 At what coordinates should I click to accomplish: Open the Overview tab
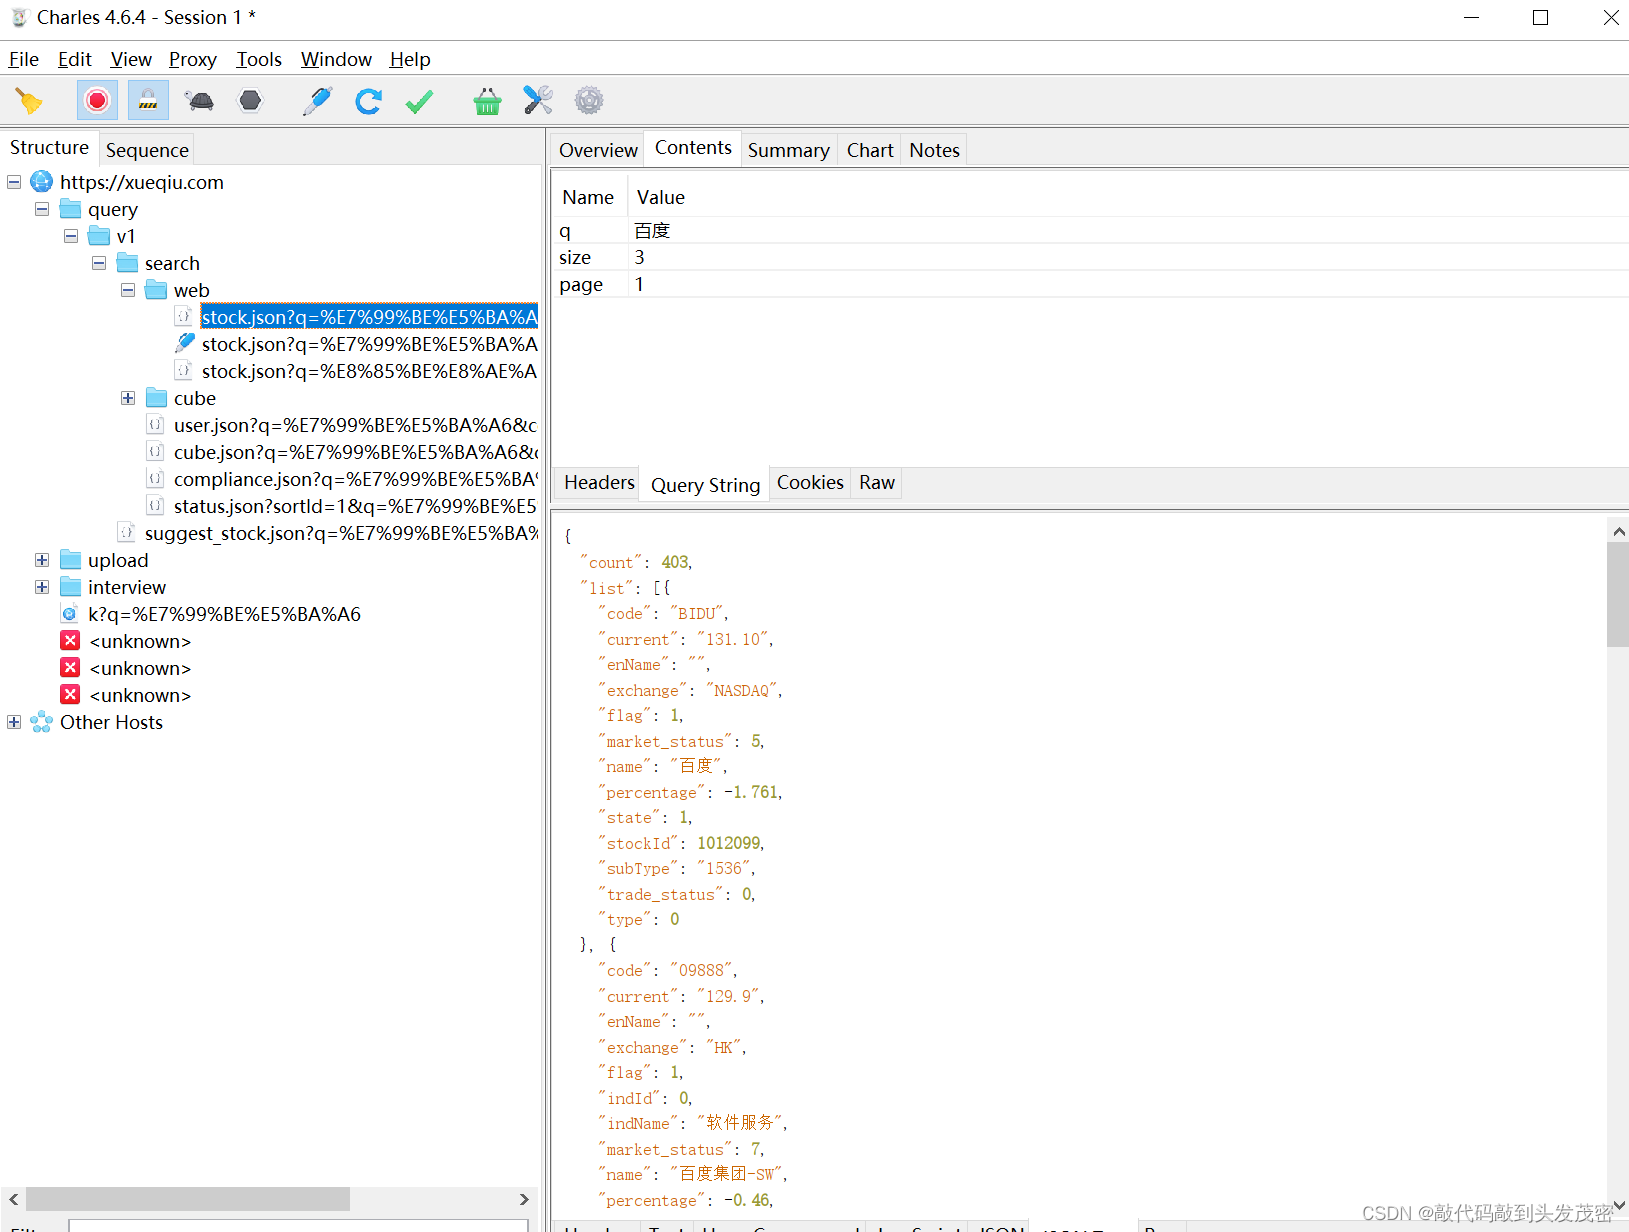tap(598, 150)
